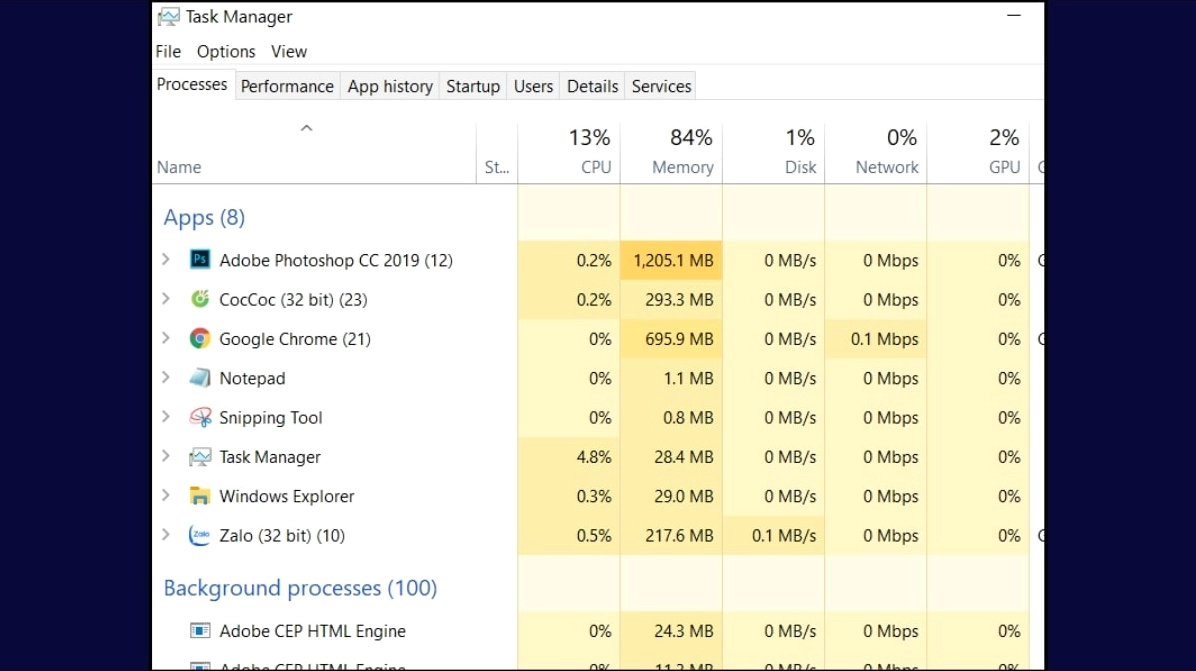Click the CocCoc browser icon

coord(199,299)
